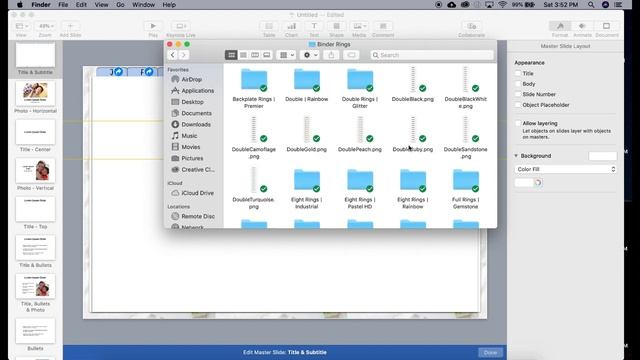Switch Finder to list view
Viewport: 640px width, 360px height.
coord(243,55)
